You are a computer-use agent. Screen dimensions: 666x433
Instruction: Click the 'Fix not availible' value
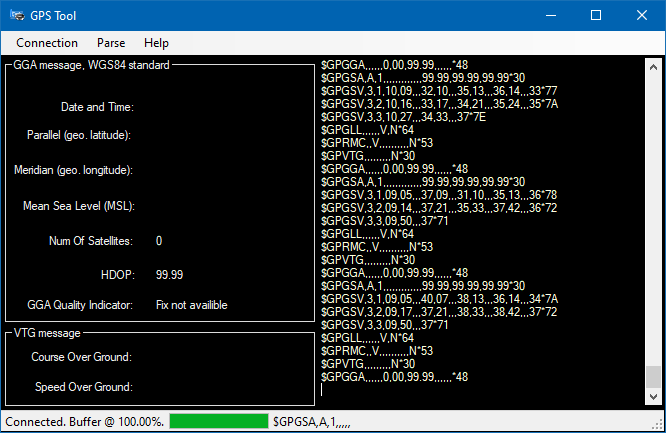point(192,305)
